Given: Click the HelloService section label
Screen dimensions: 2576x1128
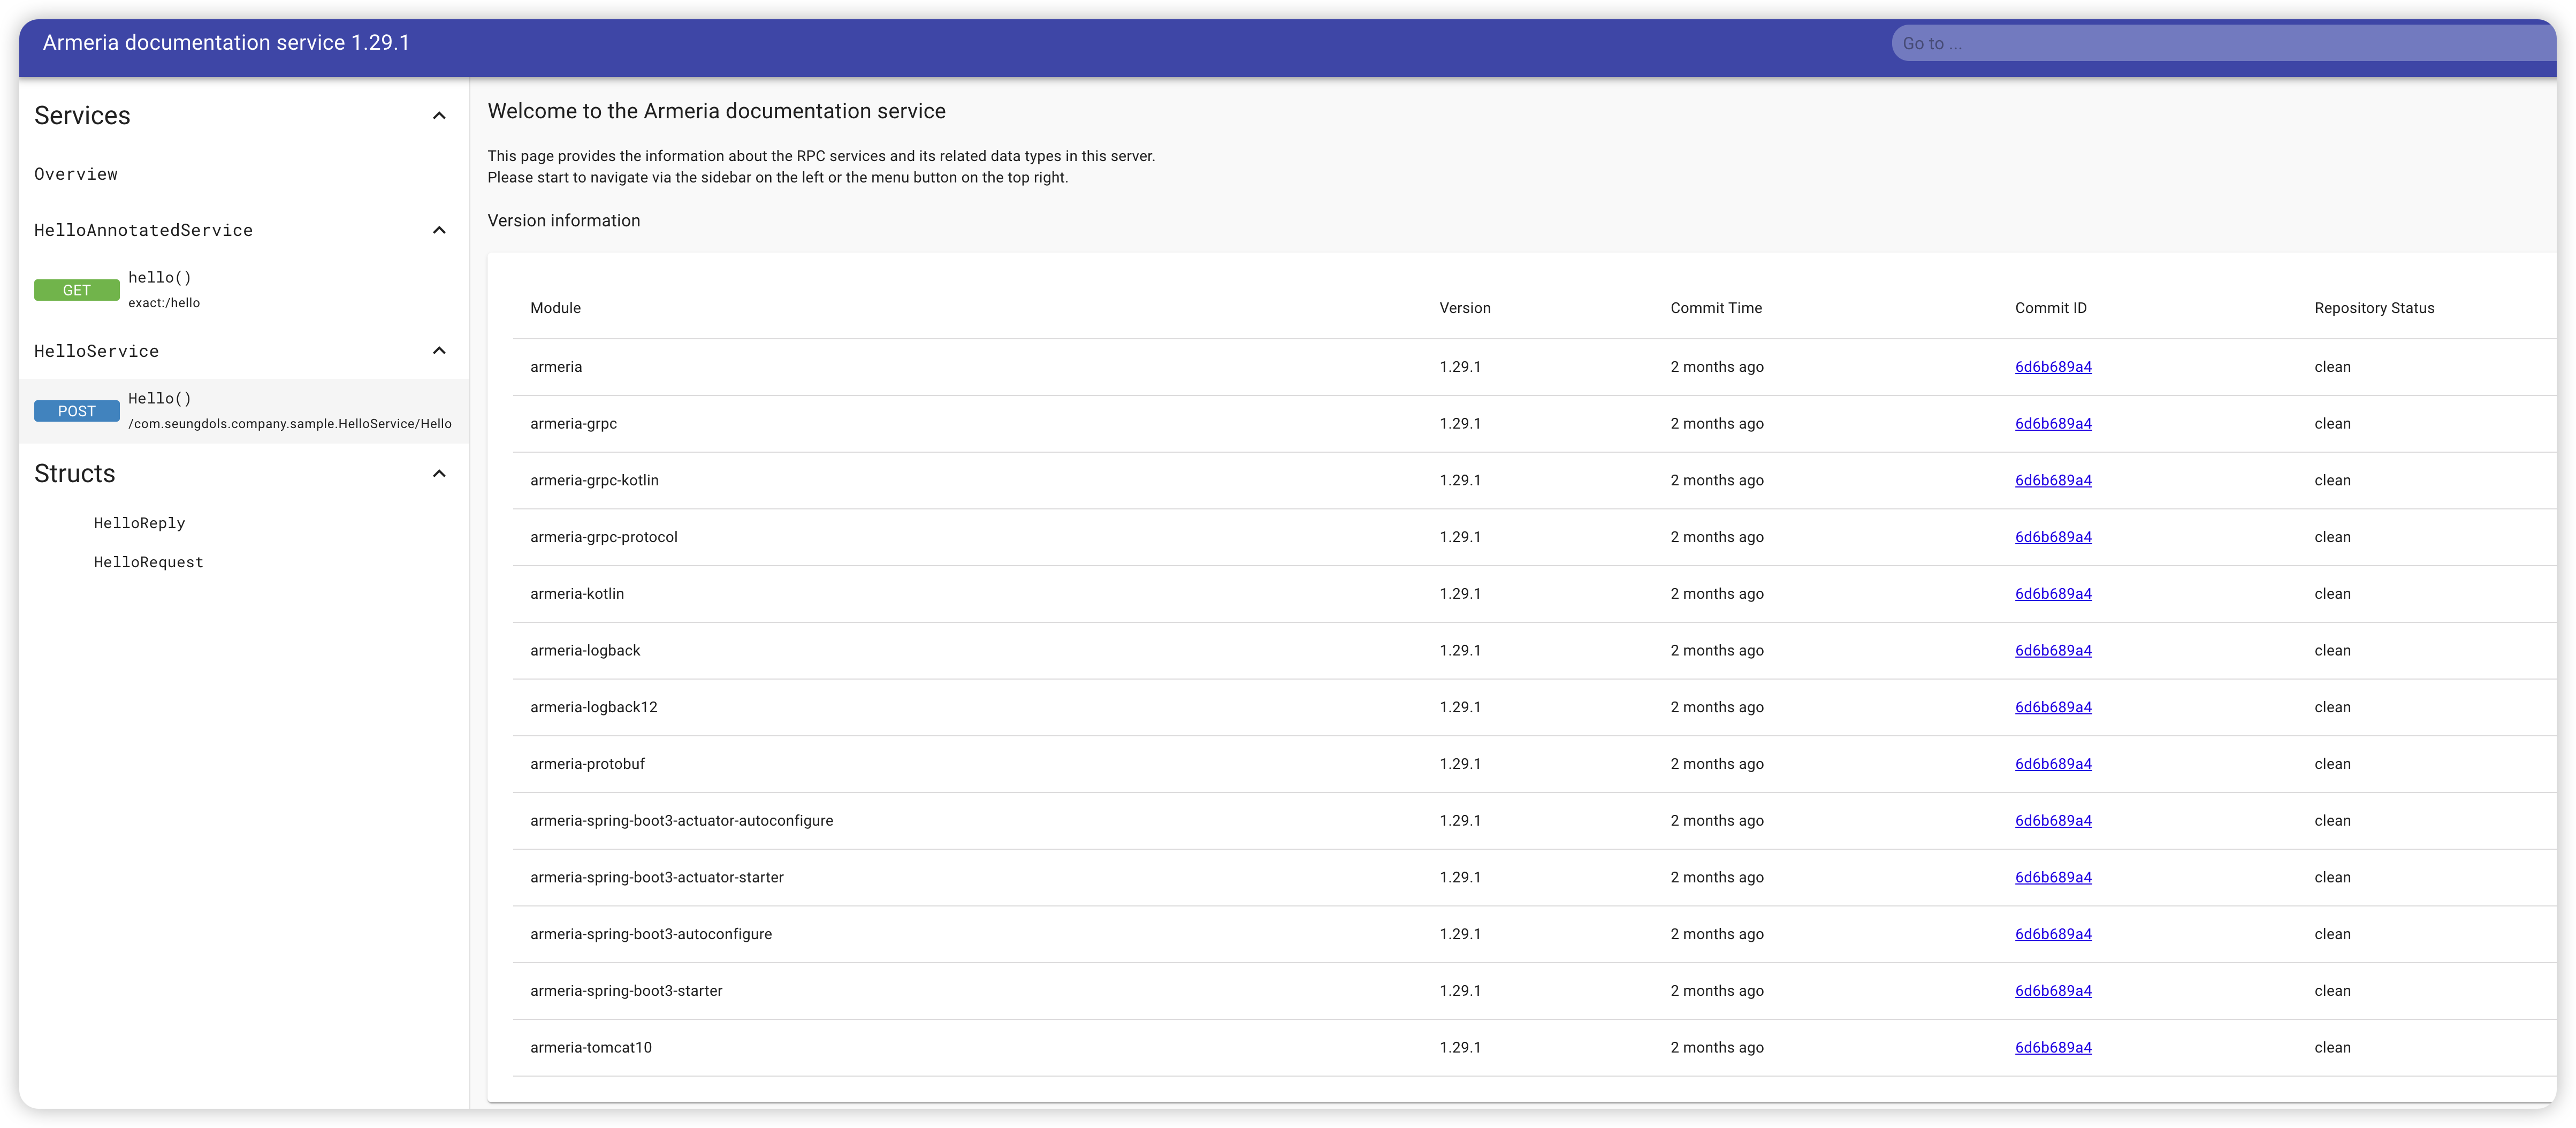Looking at the screenshot, I should tap(97, 351).
